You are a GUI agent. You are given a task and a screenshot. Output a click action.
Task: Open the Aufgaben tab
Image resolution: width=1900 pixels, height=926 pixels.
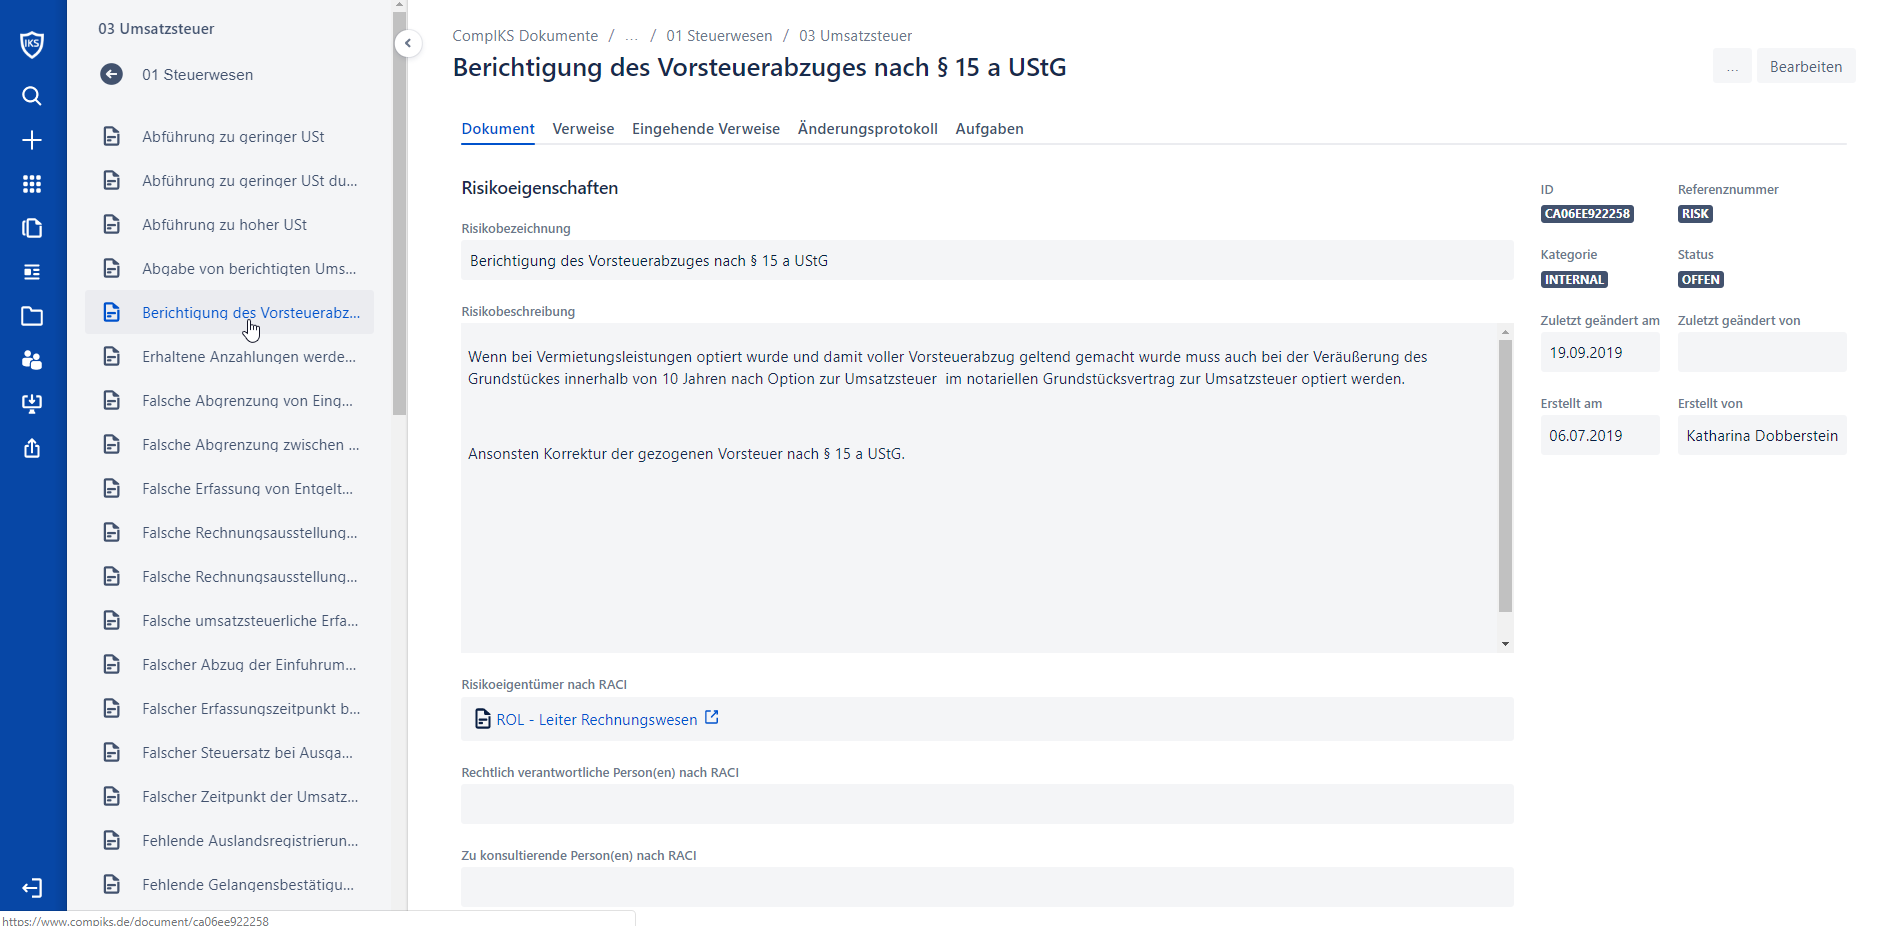tap(989, 129)
